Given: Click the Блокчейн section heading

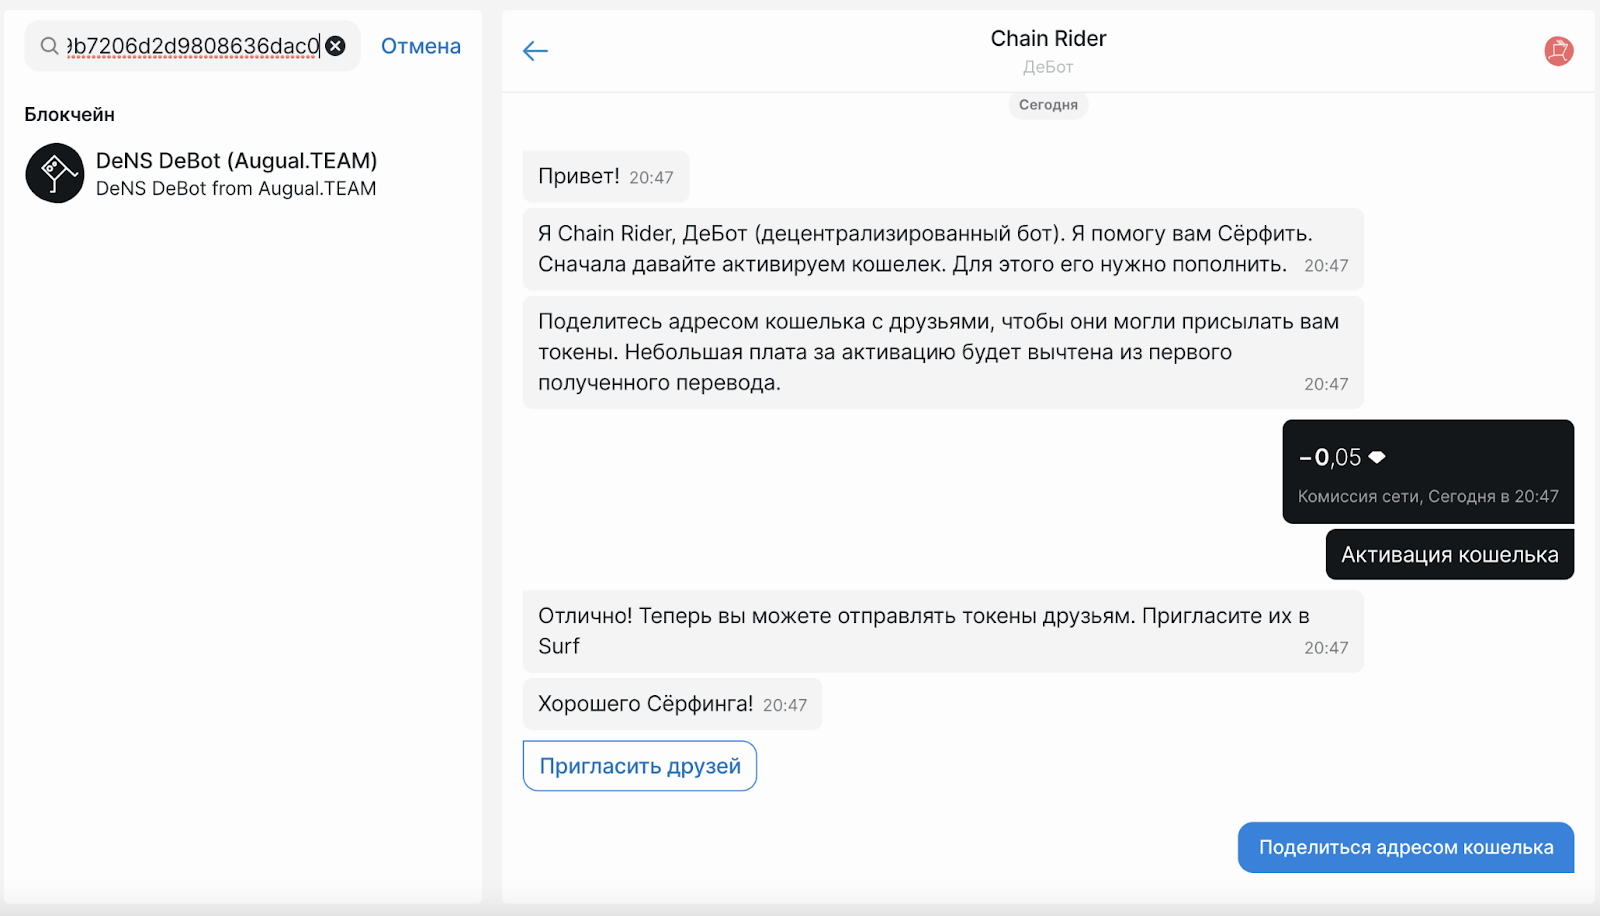Looking at the screenshot, I should click(70, 115).
